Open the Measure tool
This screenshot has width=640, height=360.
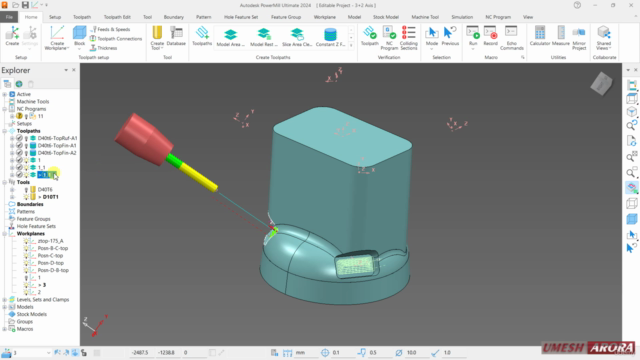560,36
